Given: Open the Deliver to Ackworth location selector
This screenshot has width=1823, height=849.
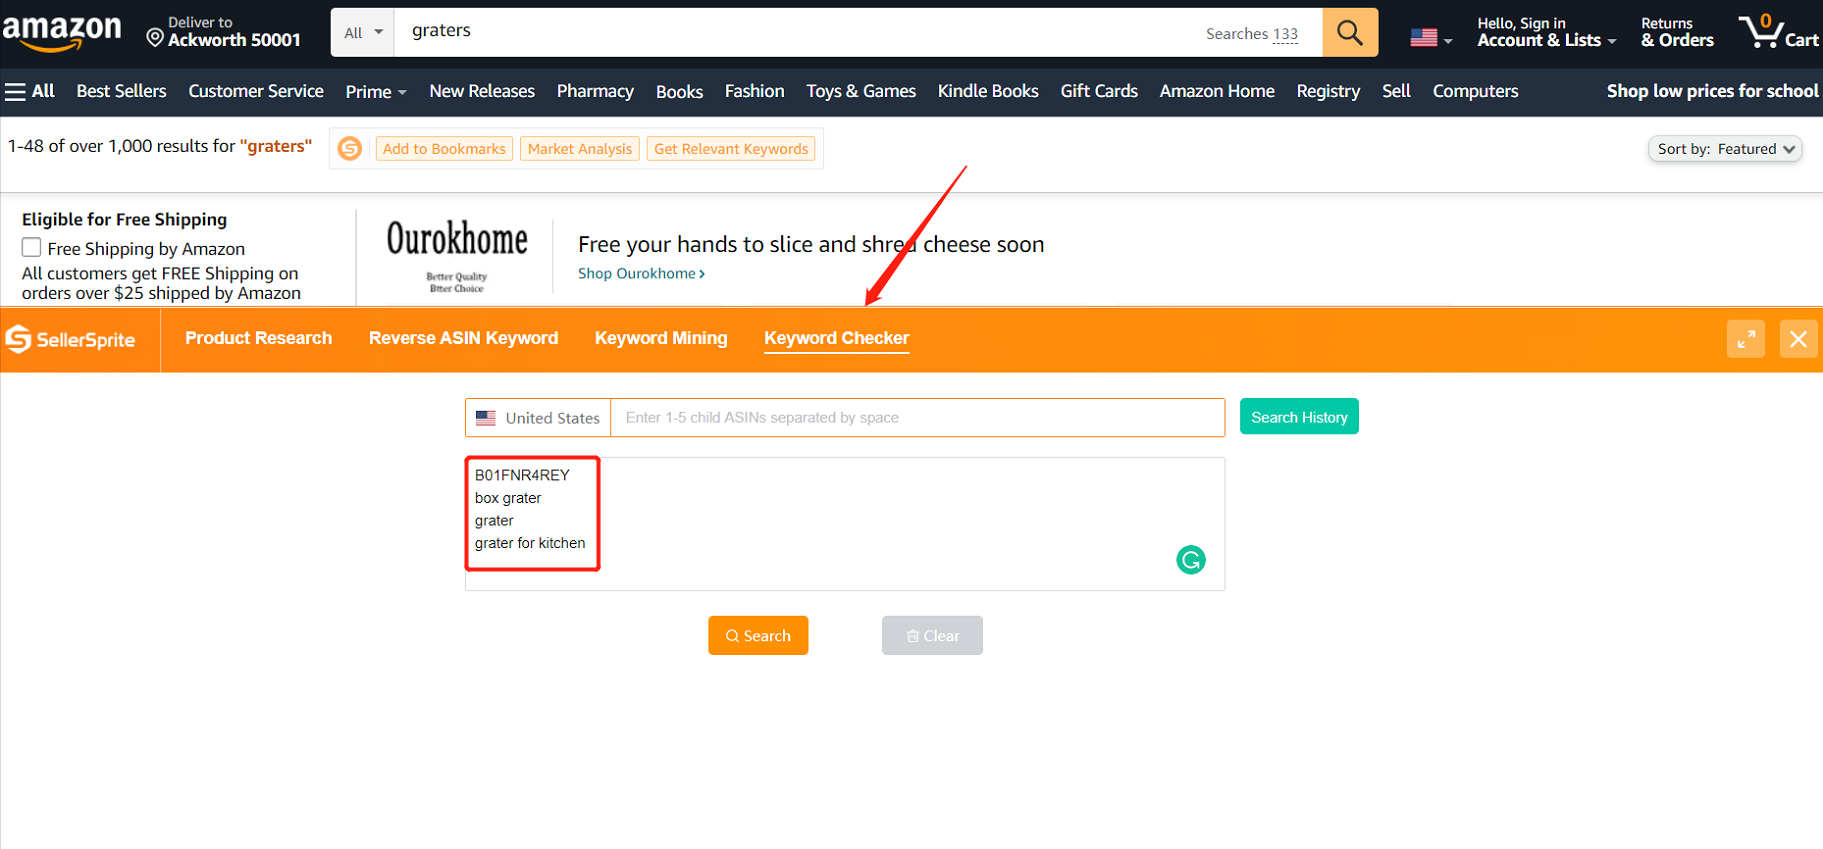Looking at the screenshot, I should click(223, 32).
